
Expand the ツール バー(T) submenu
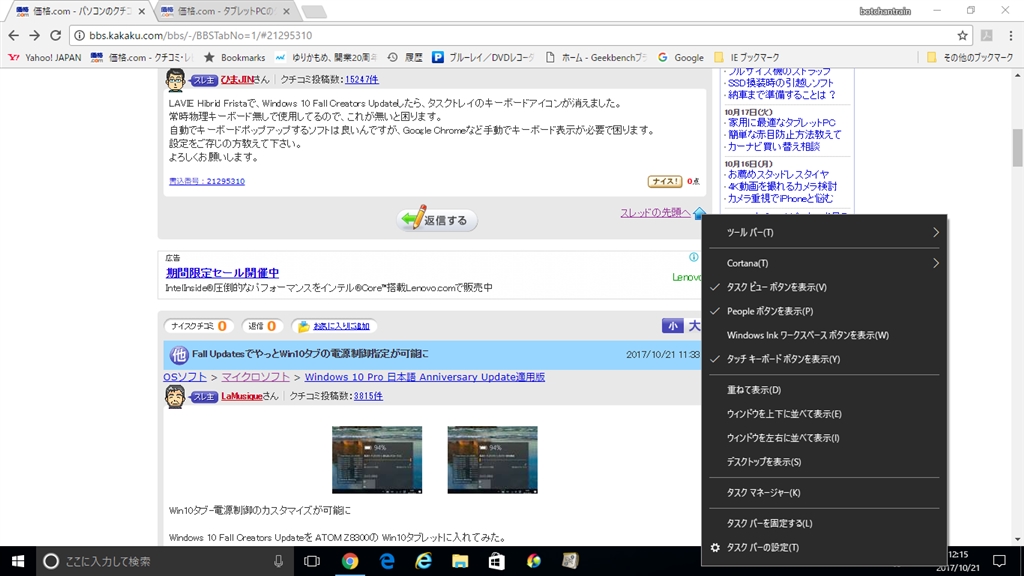[824, 232]
